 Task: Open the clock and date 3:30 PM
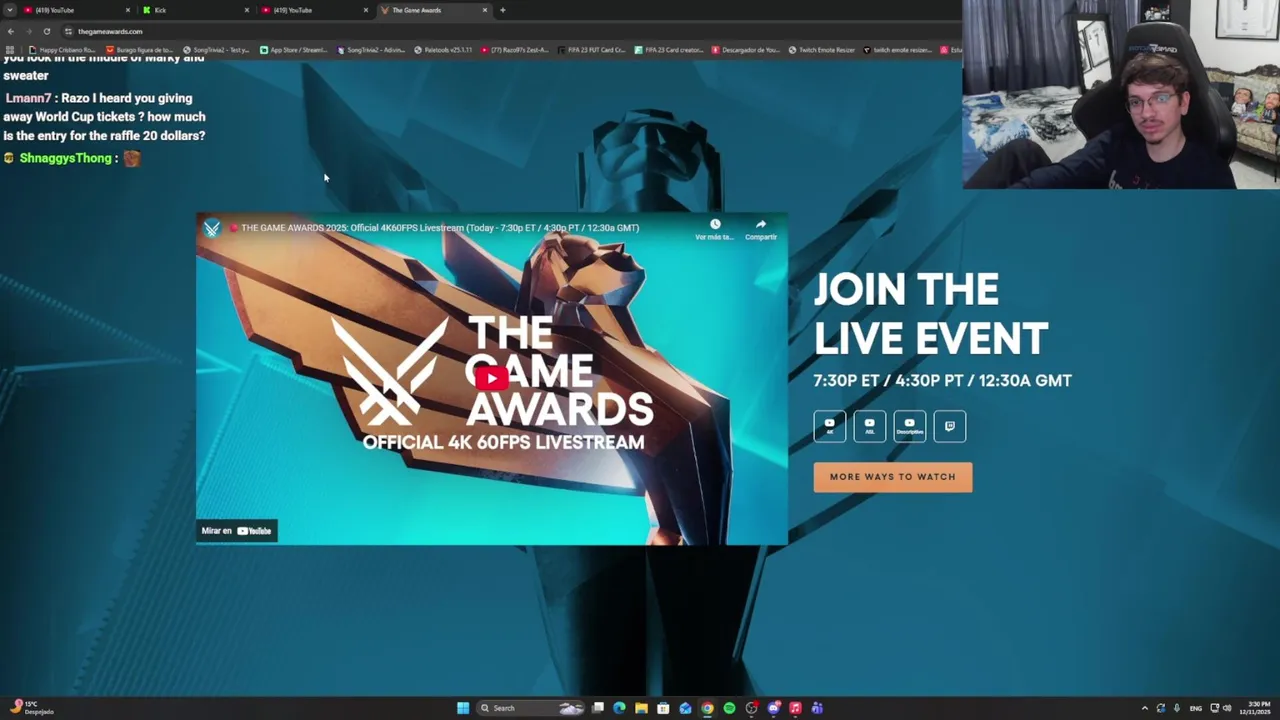[x=1254, y=708]
